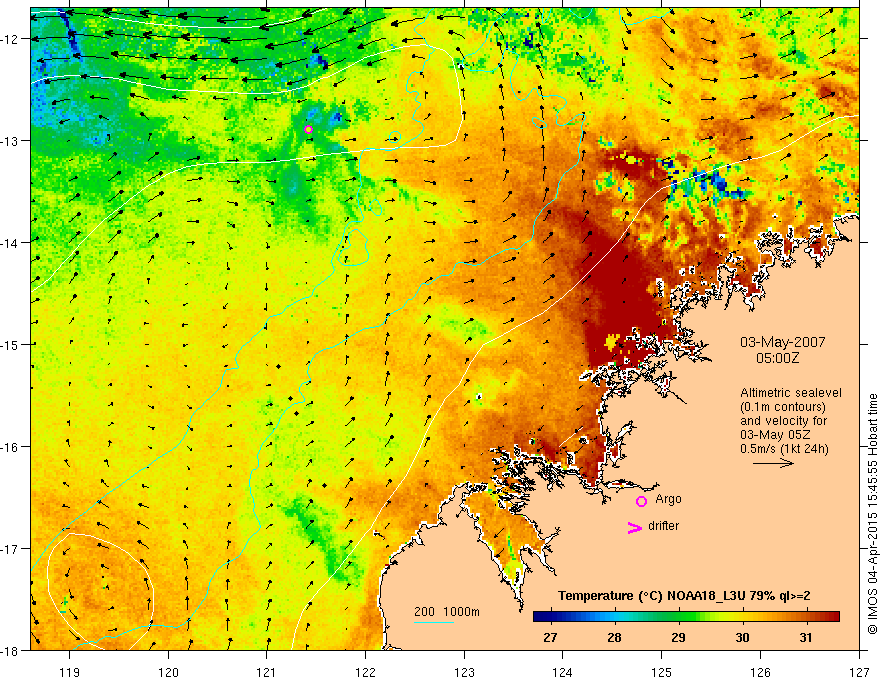Click the 'drifter' legend label
This screenshot has height=680, width=880.
click(x=663, y=526)
